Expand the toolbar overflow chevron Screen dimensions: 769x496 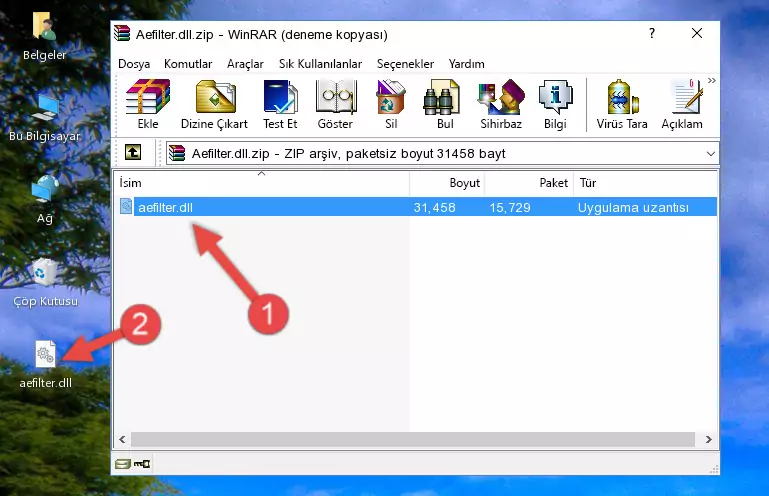pos(712,80)
